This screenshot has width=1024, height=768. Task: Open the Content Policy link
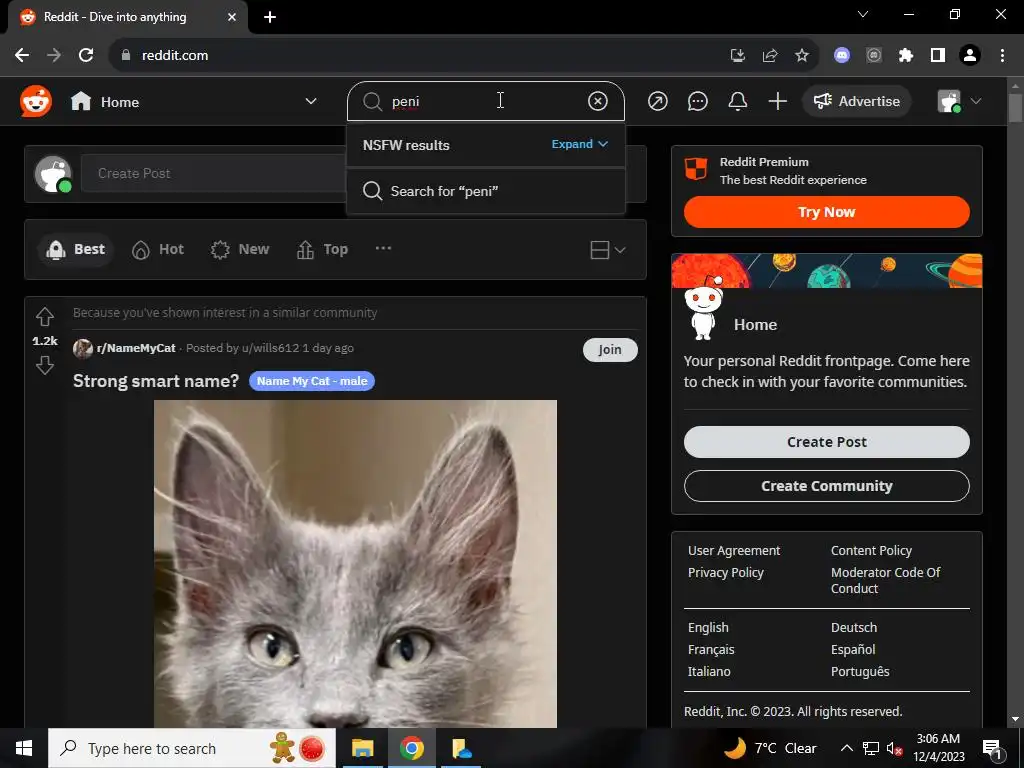(x=871, y=551)
